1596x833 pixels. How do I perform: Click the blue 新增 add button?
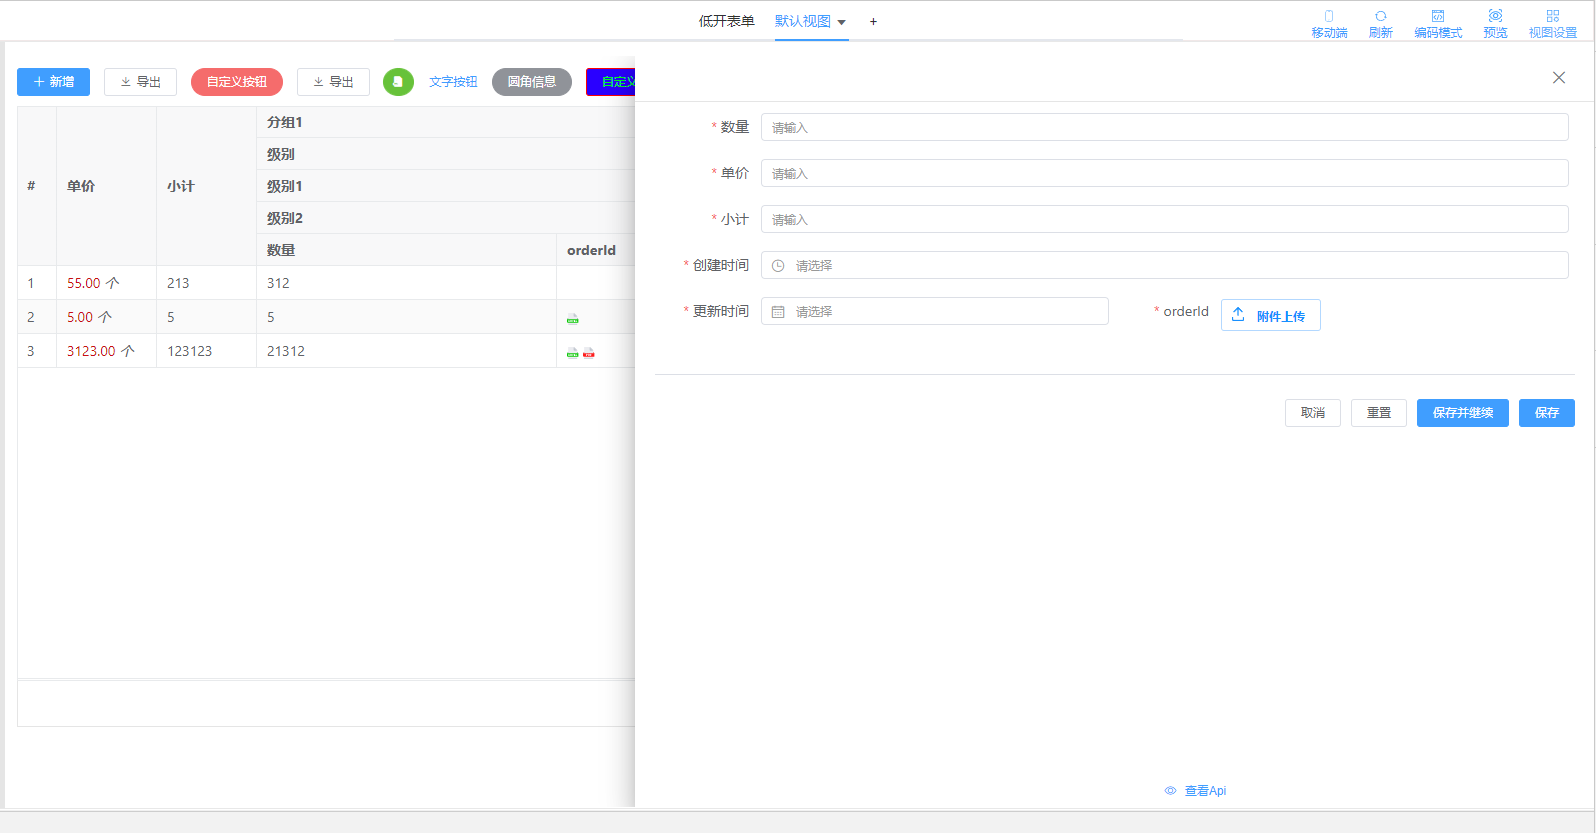53,82
